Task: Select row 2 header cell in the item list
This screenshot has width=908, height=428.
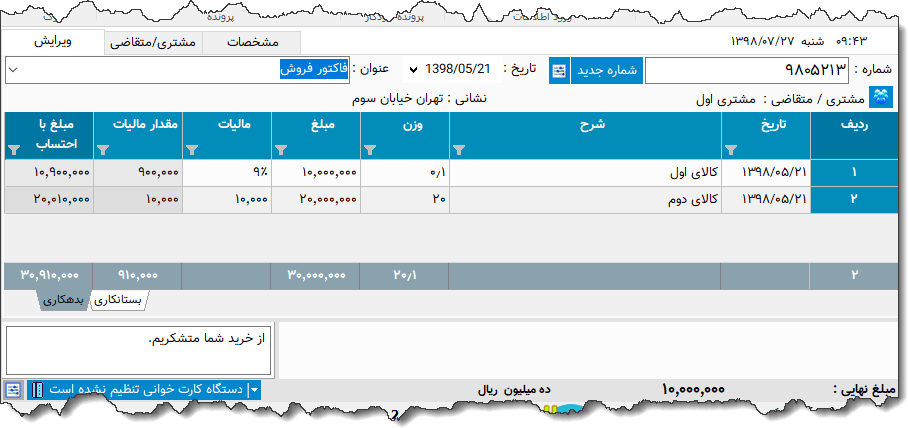Action: [855, 199]
